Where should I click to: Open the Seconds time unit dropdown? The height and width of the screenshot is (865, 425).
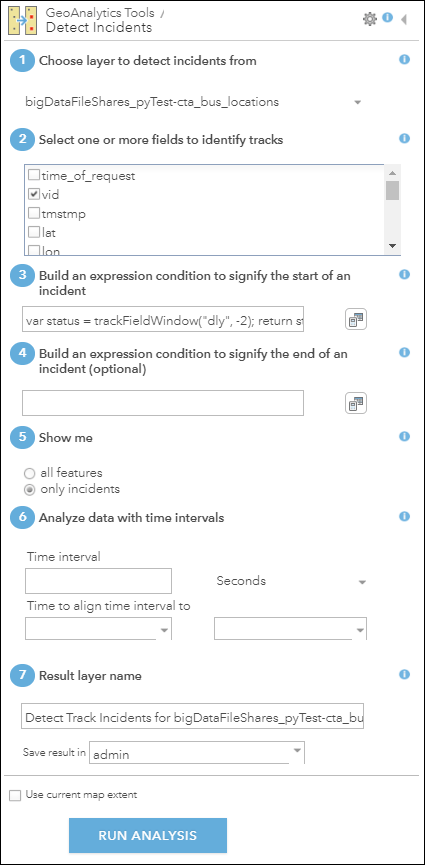(290, 581)
